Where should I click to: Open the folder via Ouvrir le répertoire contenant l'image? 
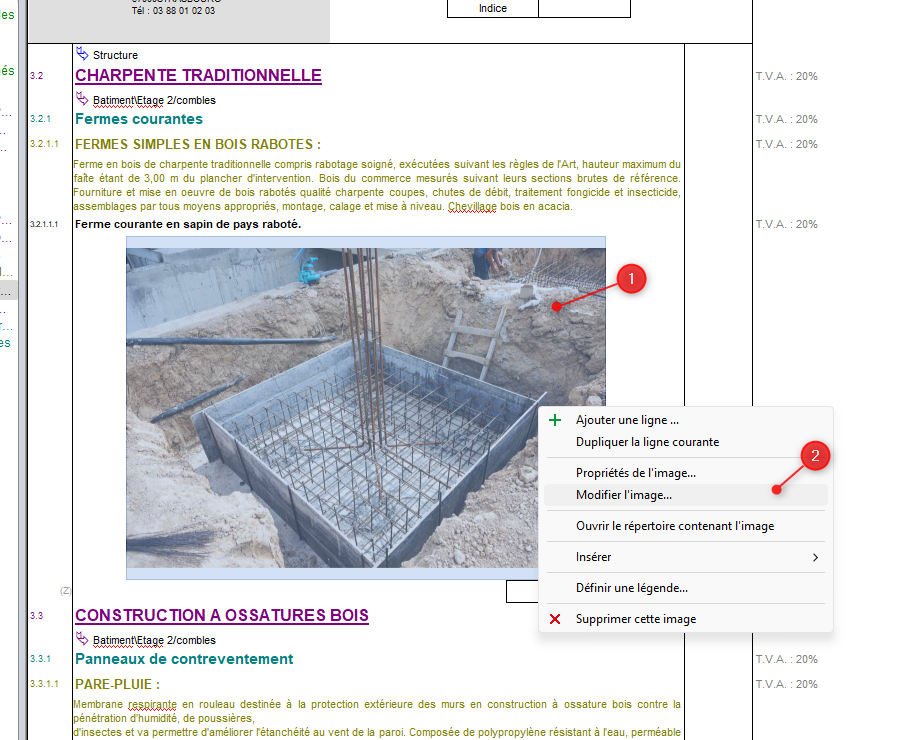tap(674, 526)
